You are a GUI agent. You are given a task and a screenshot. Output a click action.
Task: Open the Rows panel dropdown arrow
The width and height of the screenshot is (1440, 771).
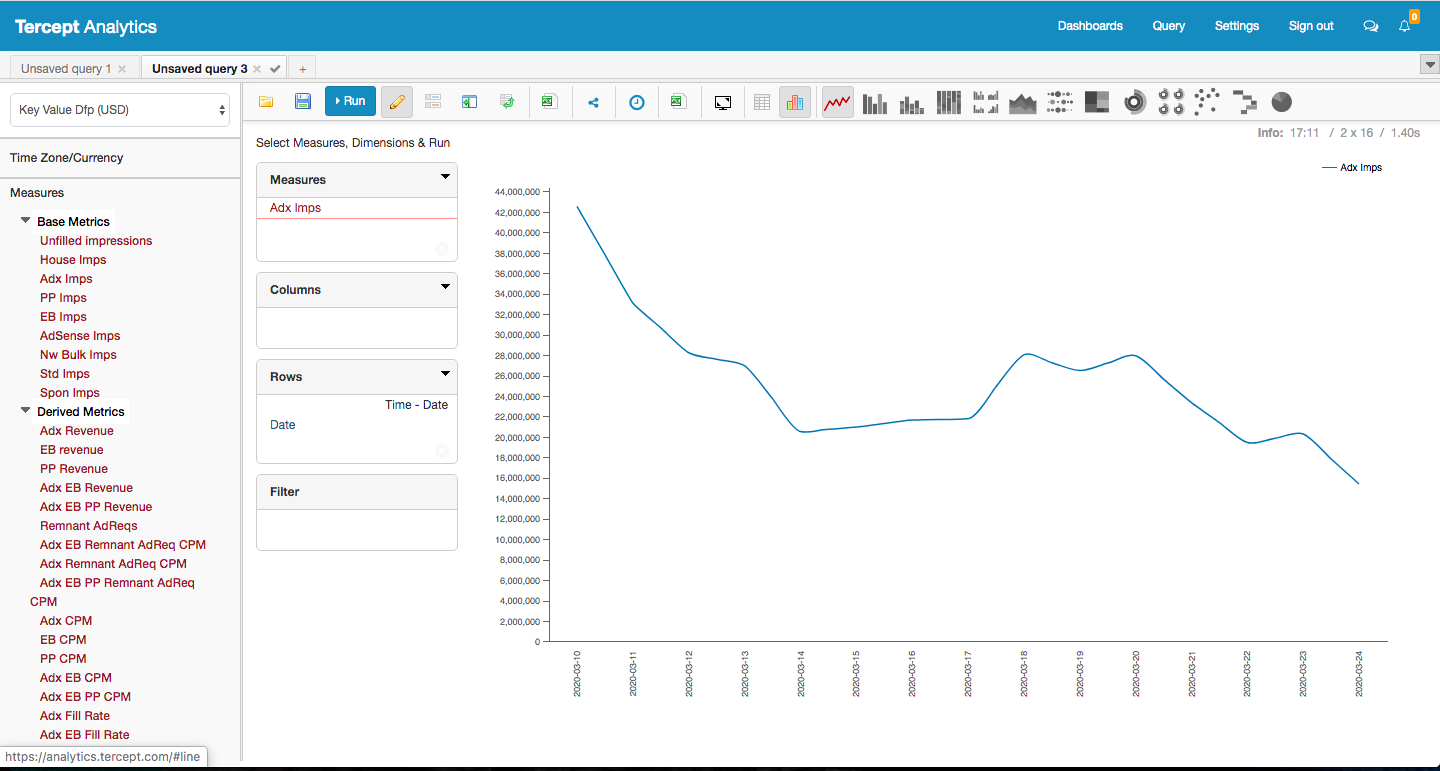tap(446, 374)
